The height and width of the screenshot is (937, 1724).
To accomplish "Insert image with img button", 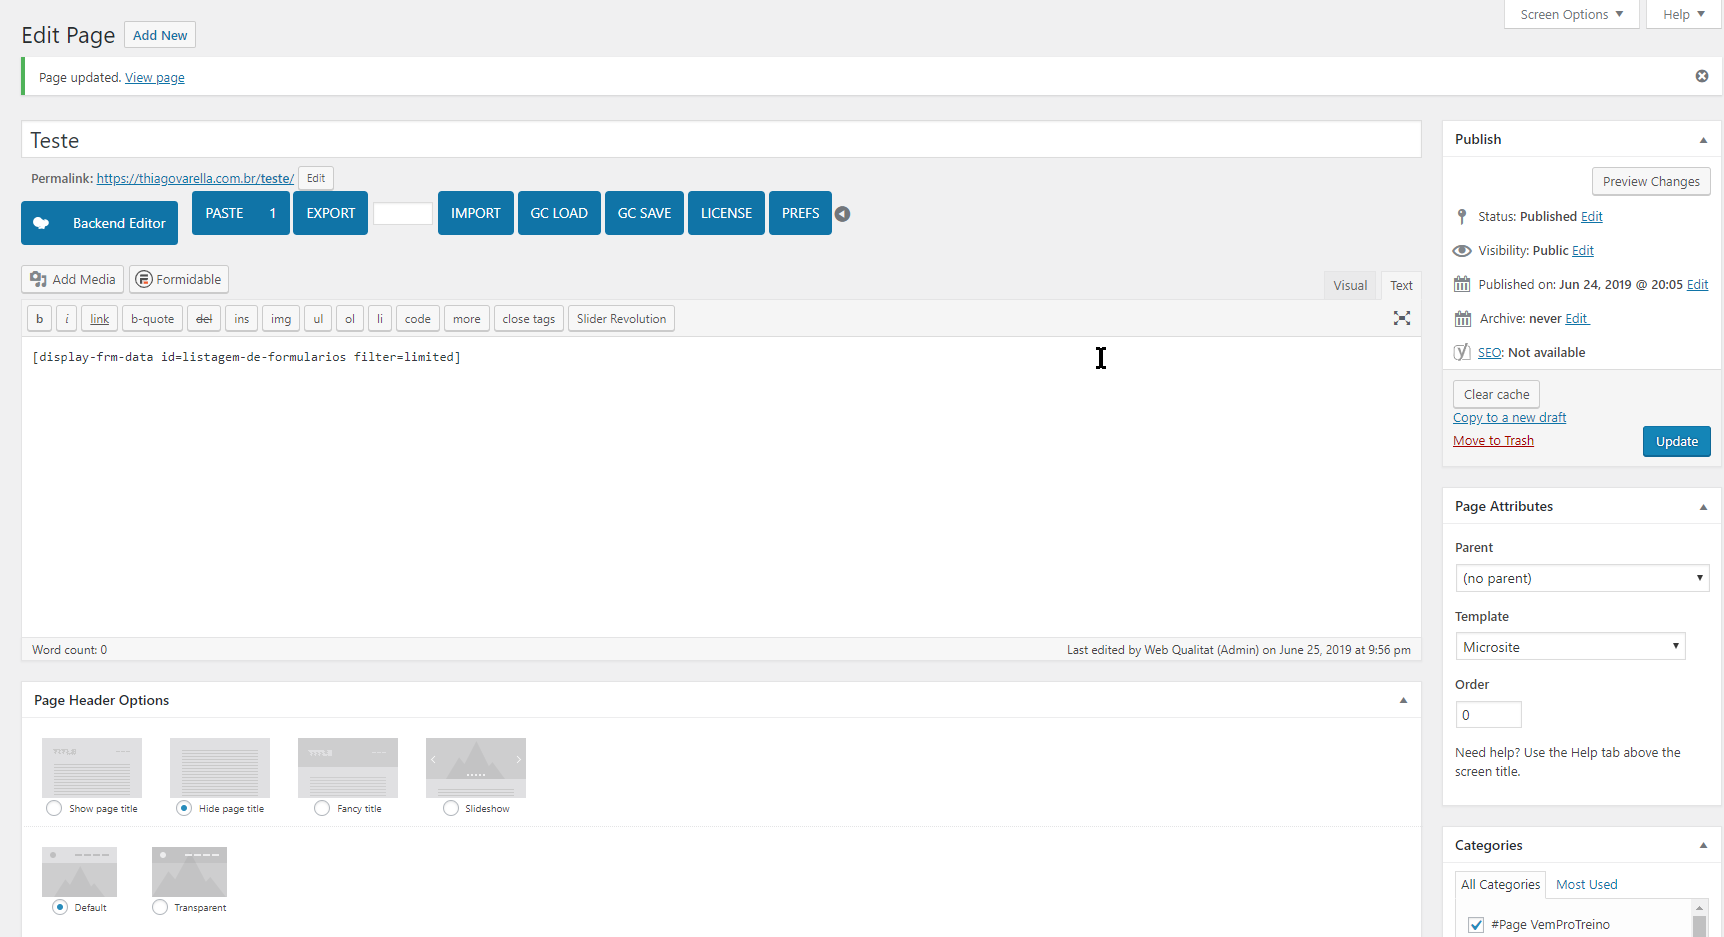I will click(x=281, y=319).
